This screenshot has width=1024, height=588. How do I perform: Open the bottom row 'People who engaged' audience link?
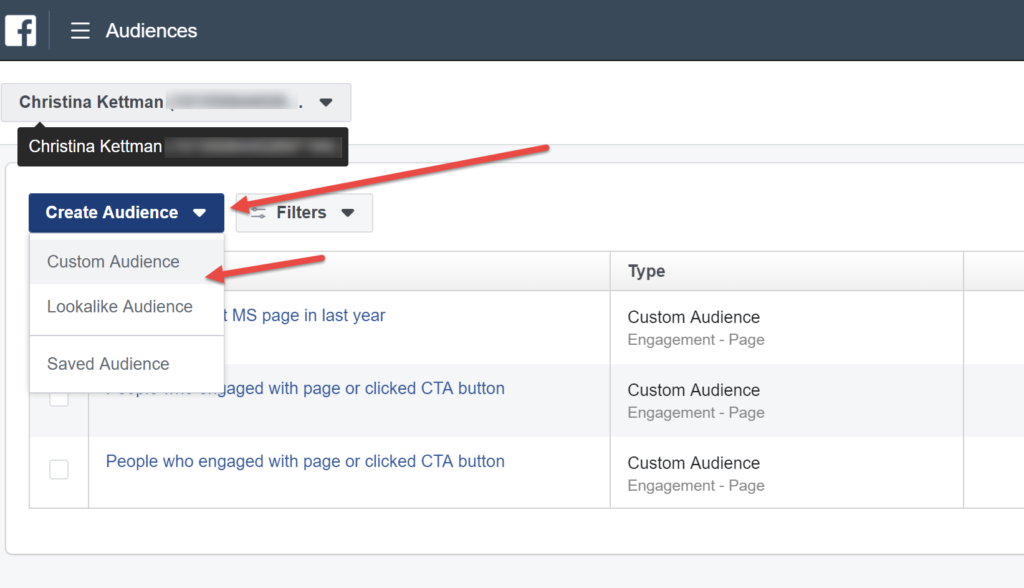click(305, 461)
